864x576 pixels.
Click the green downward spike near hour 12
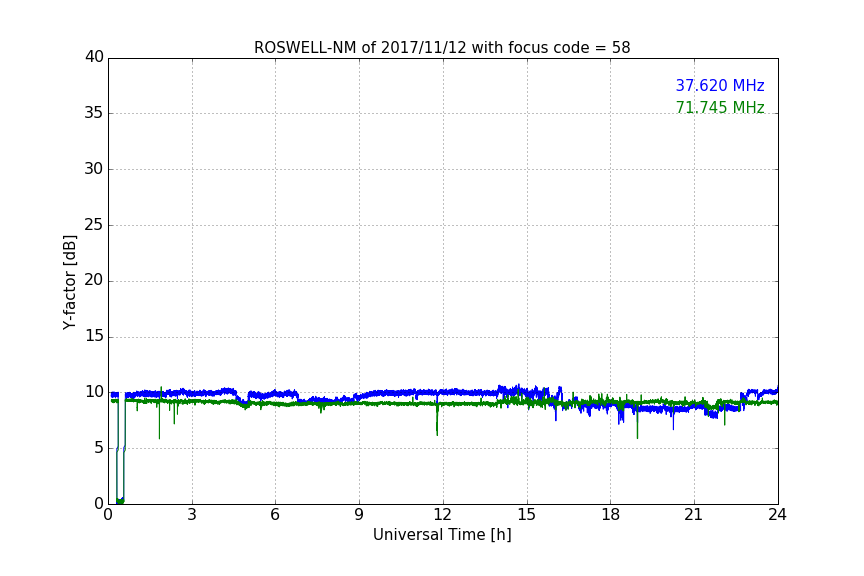click(437, 420)
